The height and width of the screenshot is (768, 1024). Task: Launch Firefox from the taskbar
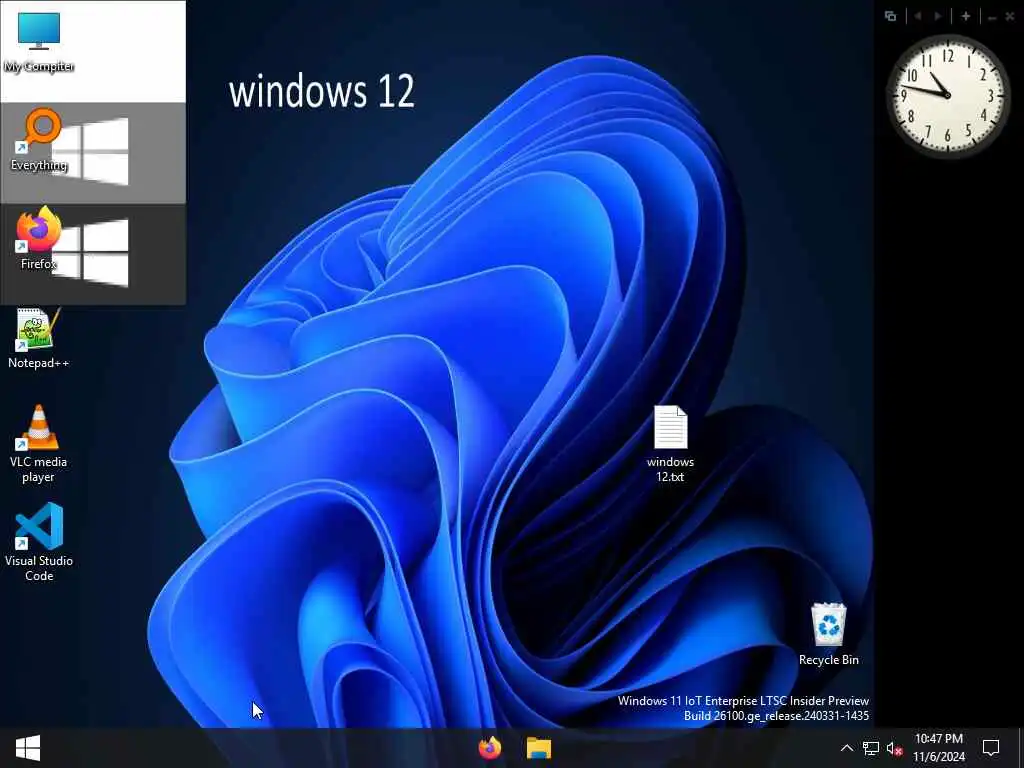click(x=490, y=748)
